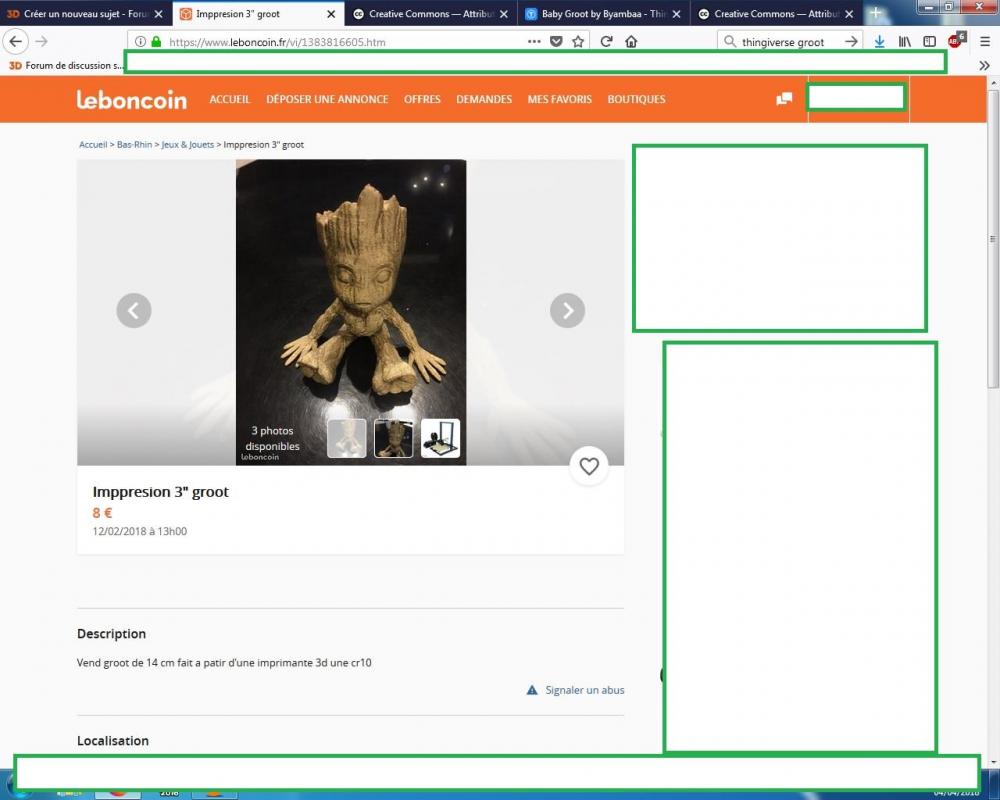Viewport: 1000px width, 800px height.
Task: Show previous photo with left arrow
Action: [134, 311]
